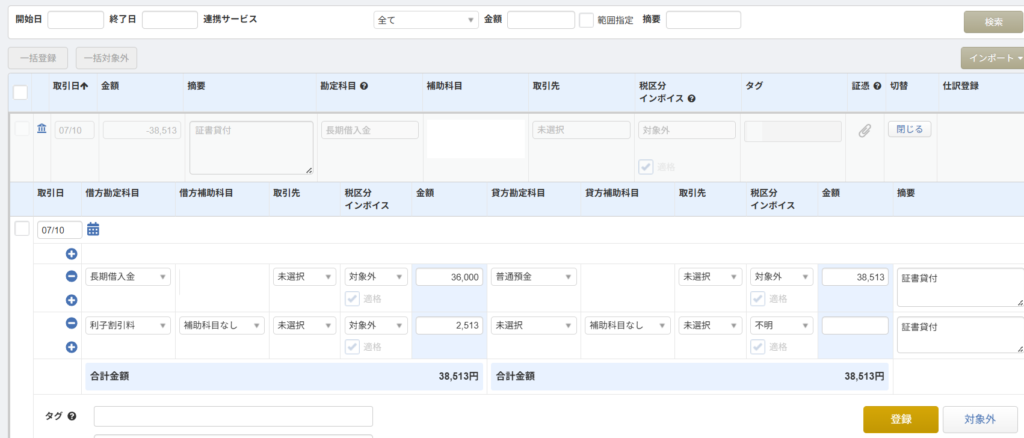The width and height of the screenshot is (1024, 438).
Task: Open the 普通預金 credit account dropdown
Action: pyautogui.click(x=533, y=277)
